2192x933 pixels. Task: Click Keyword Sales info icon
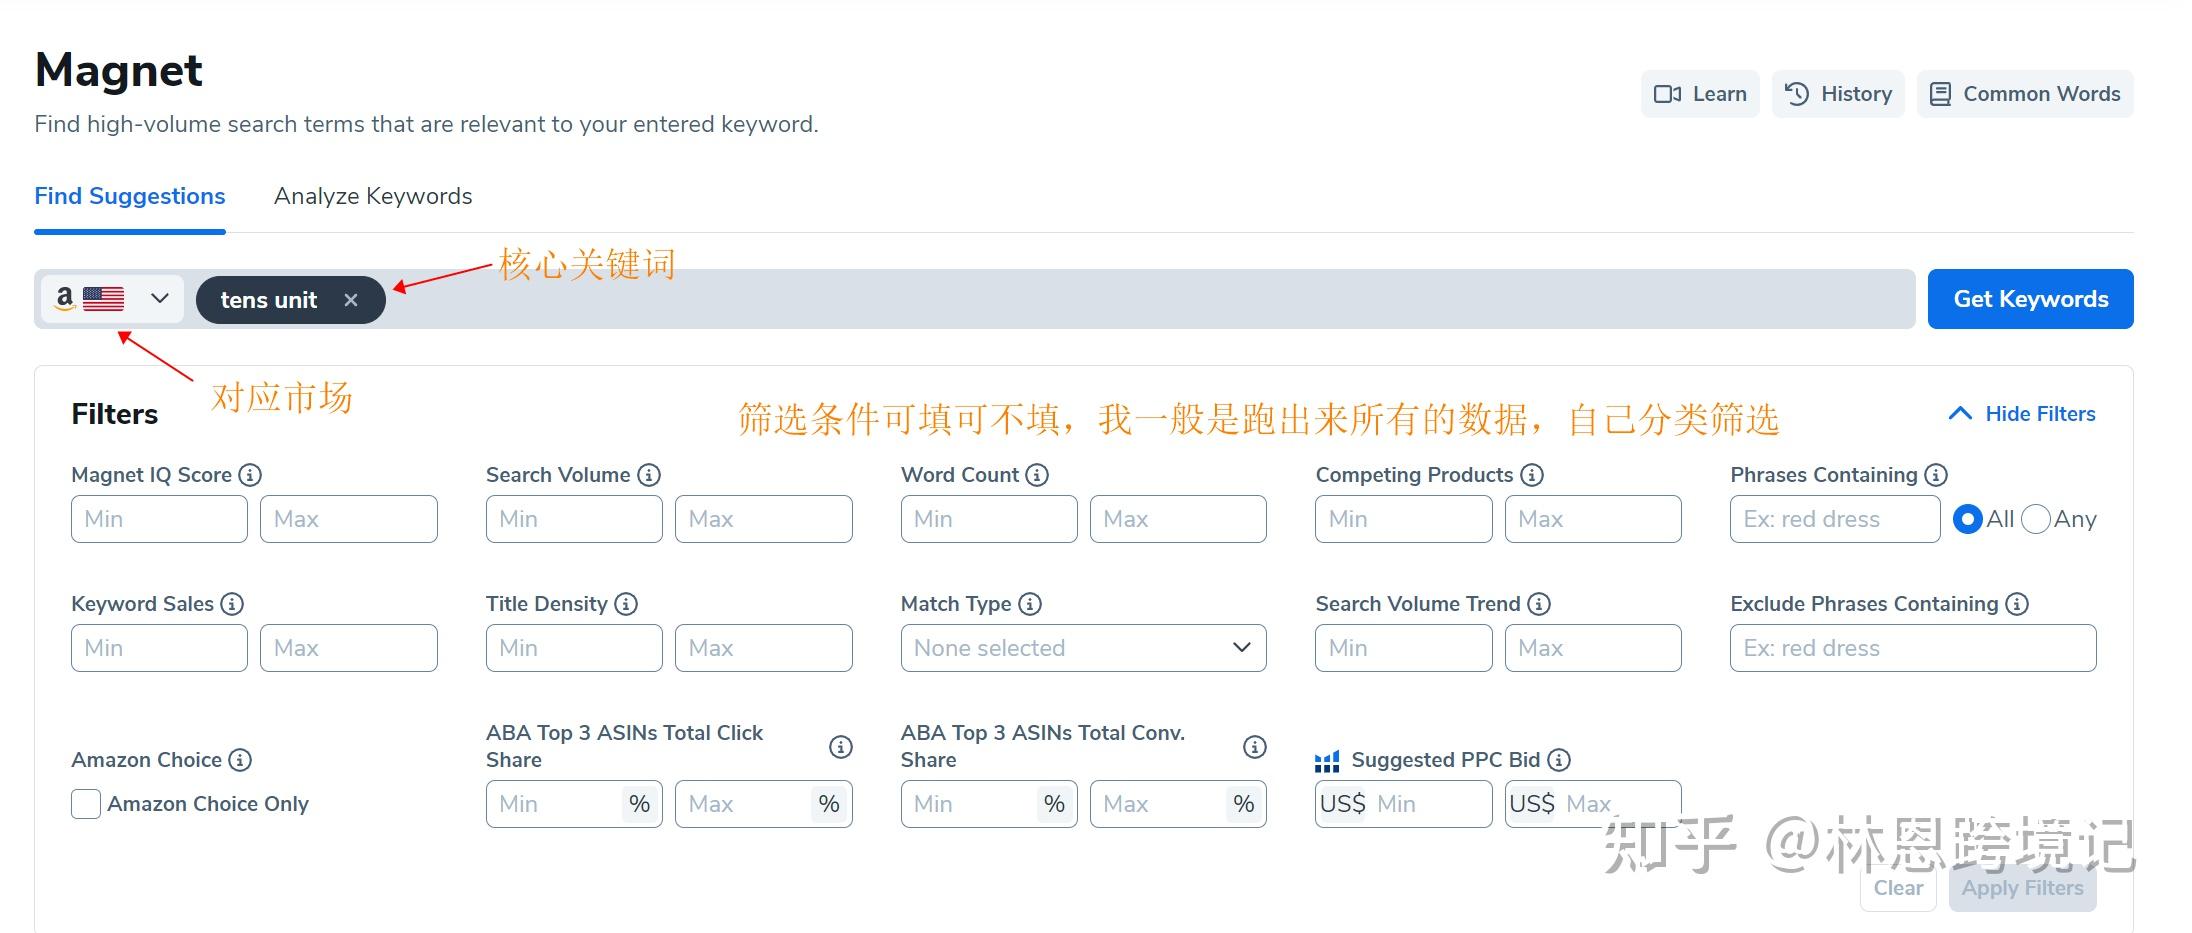232,604
